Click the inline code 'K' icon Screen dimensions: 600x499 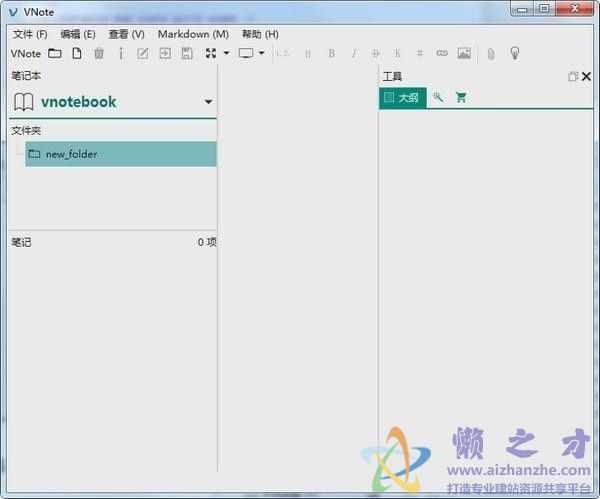point(398,53)
